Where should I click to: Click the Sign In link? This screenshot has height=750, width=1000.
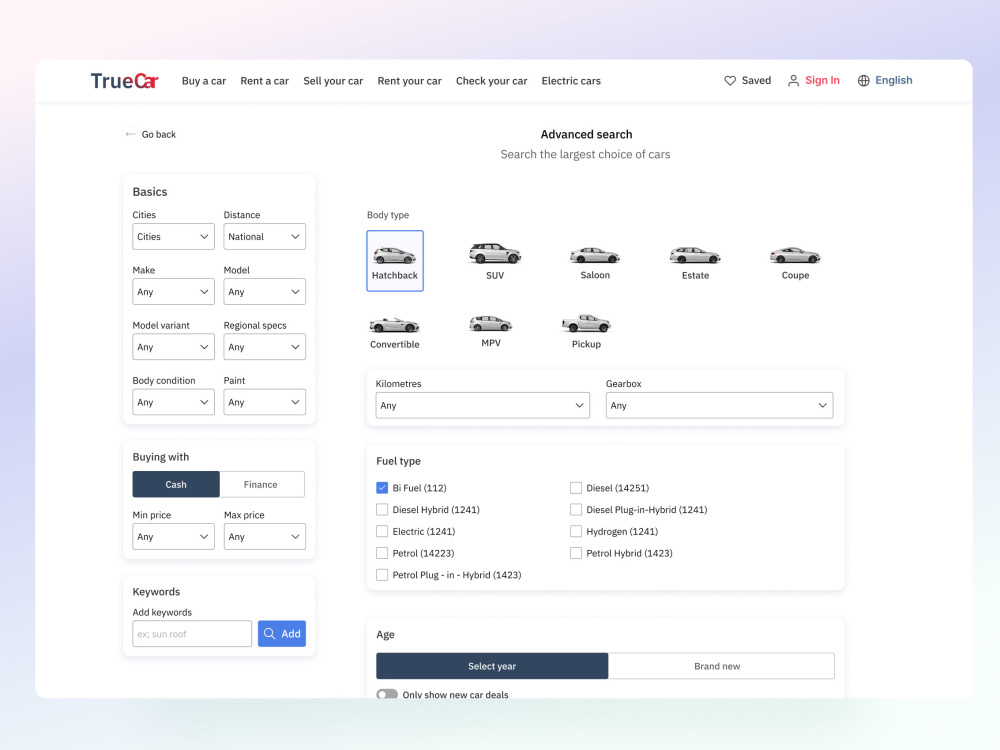tap(822, 80)
